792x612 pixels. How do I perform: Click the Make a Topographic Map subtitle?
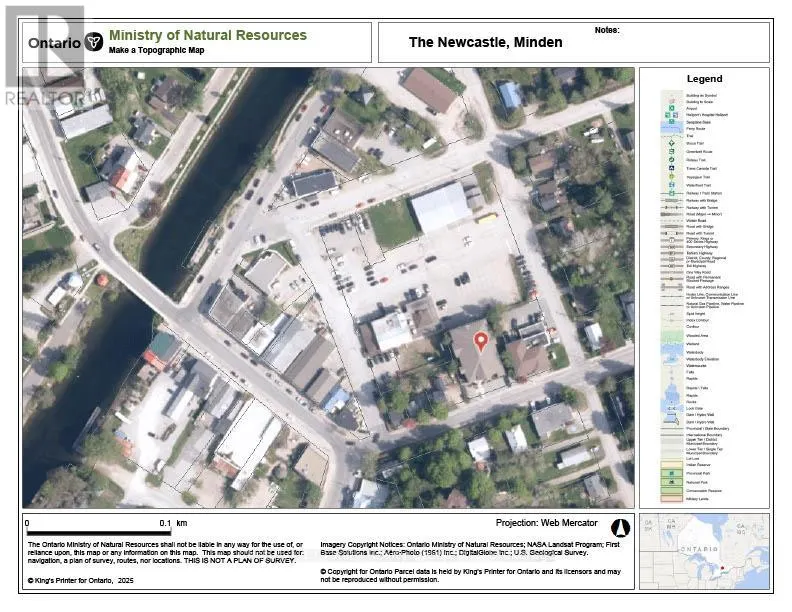156,50
